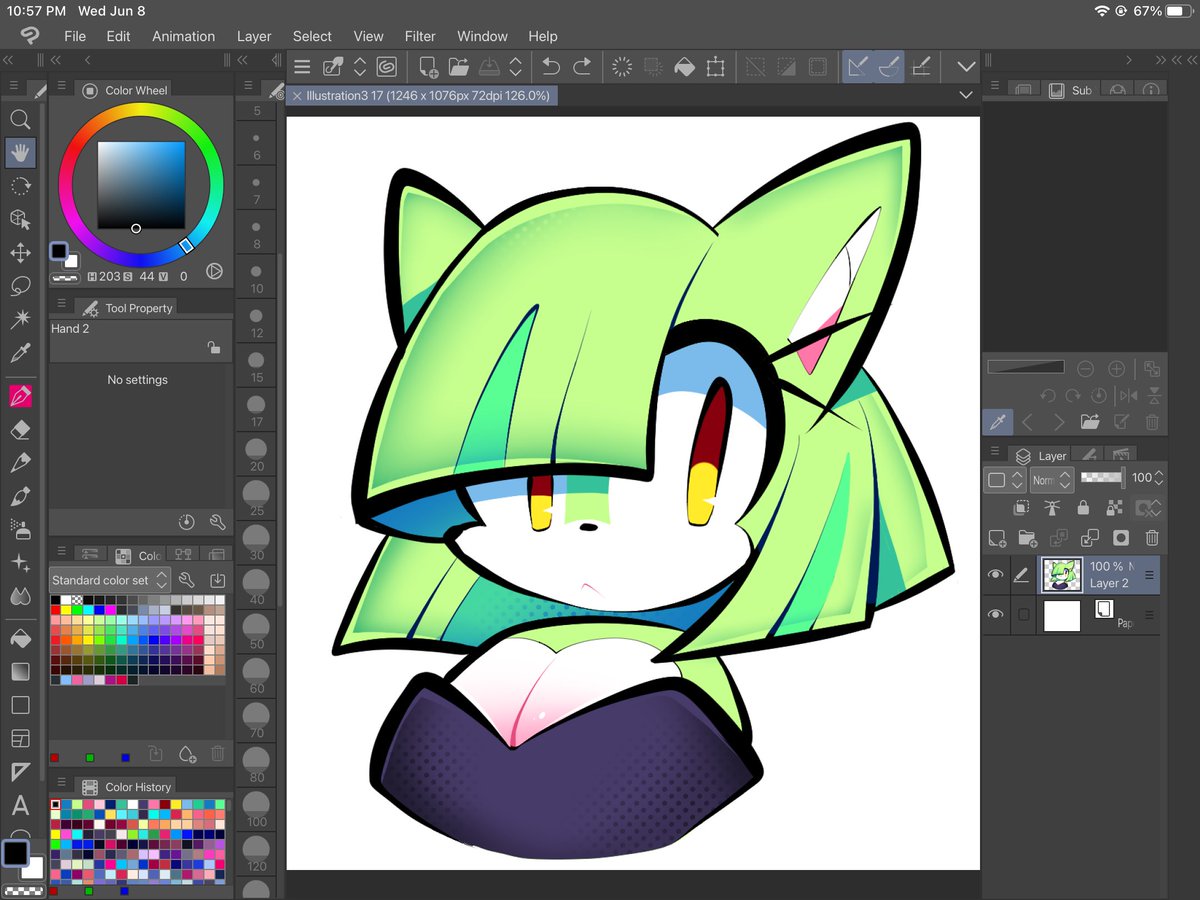Click the Scale/transform icon in command bar
Image resolution: width=1200 pixels, height=900 pixels.
click(715, 67)
